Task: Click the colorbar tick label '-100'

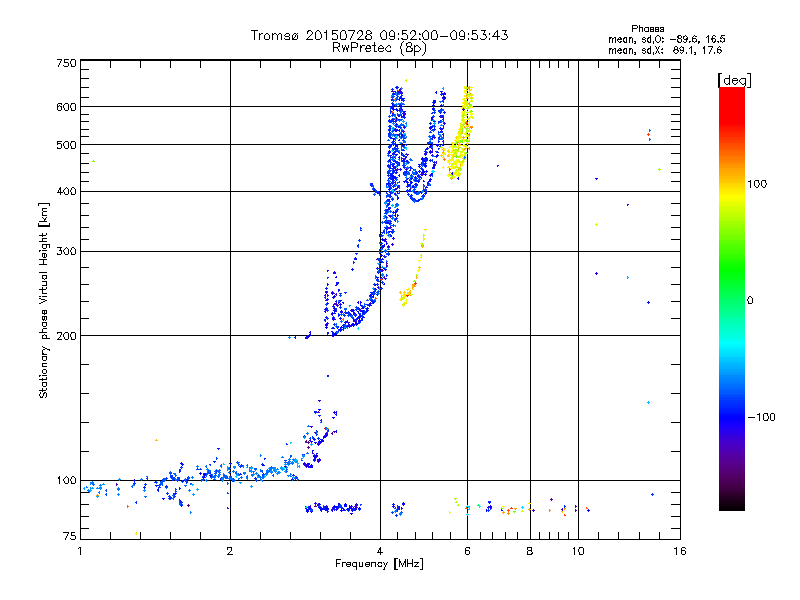Action: coord(761,417)
